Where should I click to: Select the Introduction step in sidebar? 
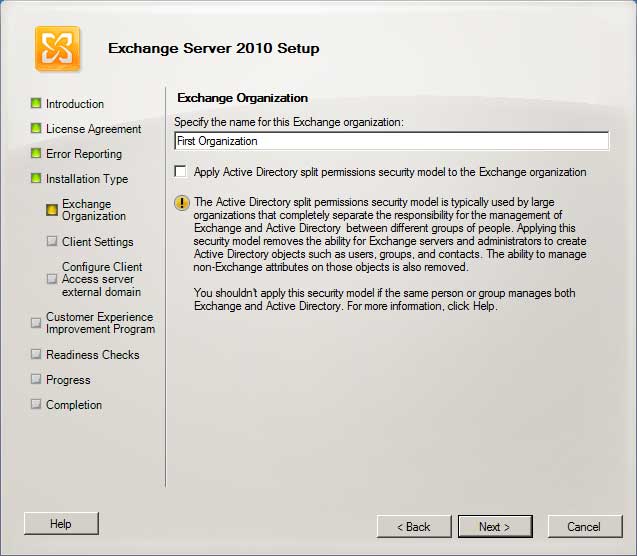(74, 104)
